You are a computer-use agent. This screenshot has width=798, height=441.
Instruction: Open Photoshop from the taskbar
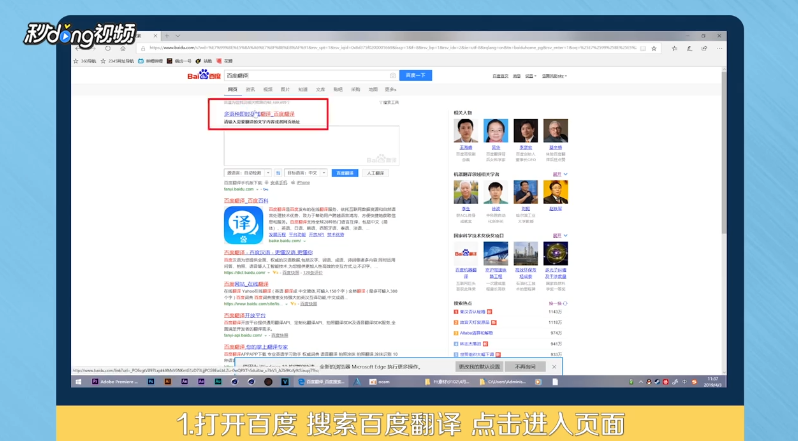click(151, 381)
